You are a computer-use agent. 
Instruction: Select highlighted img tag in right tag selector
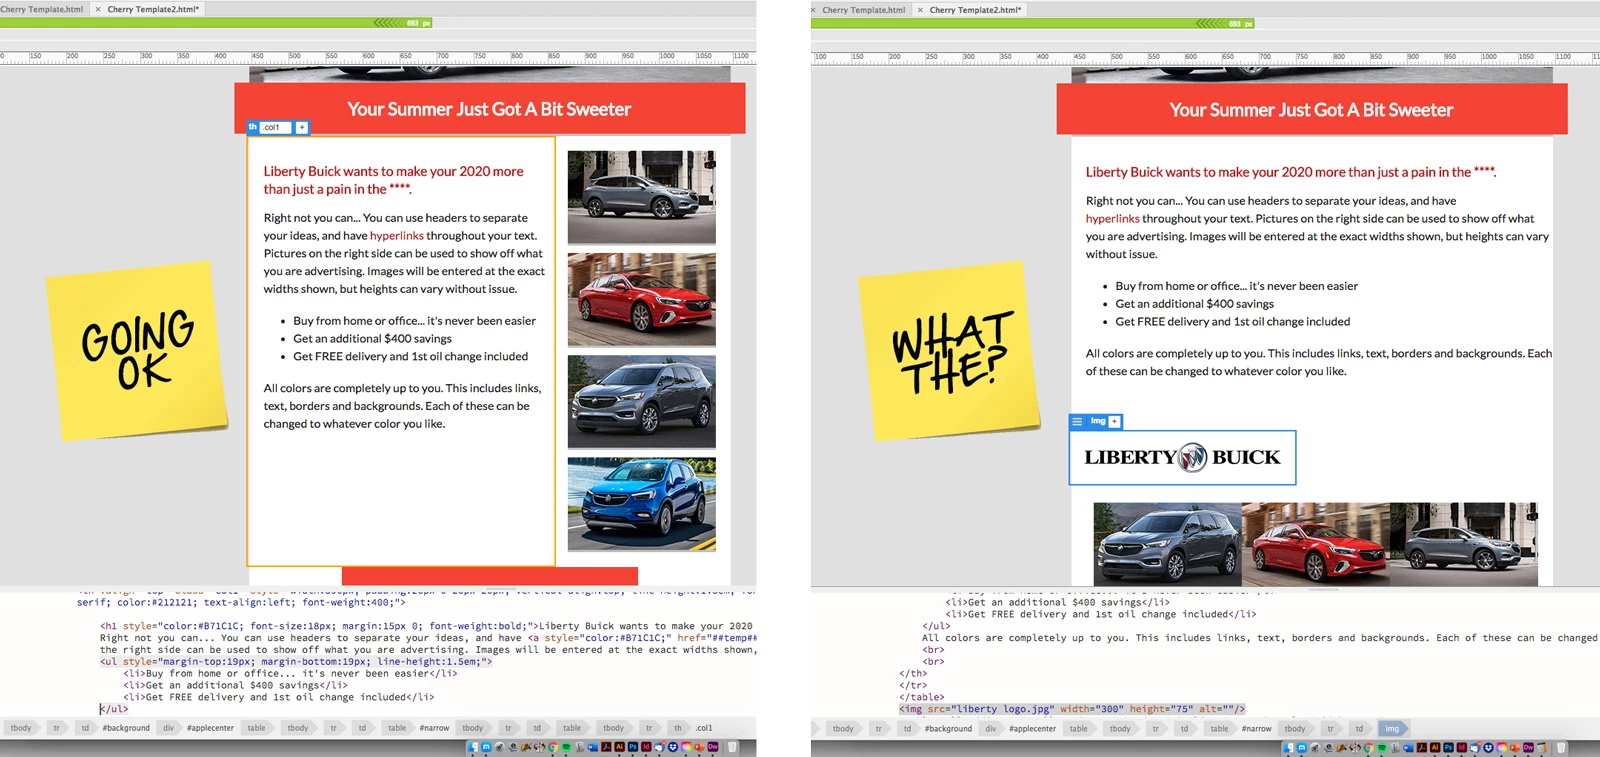tap(1392, 728)
